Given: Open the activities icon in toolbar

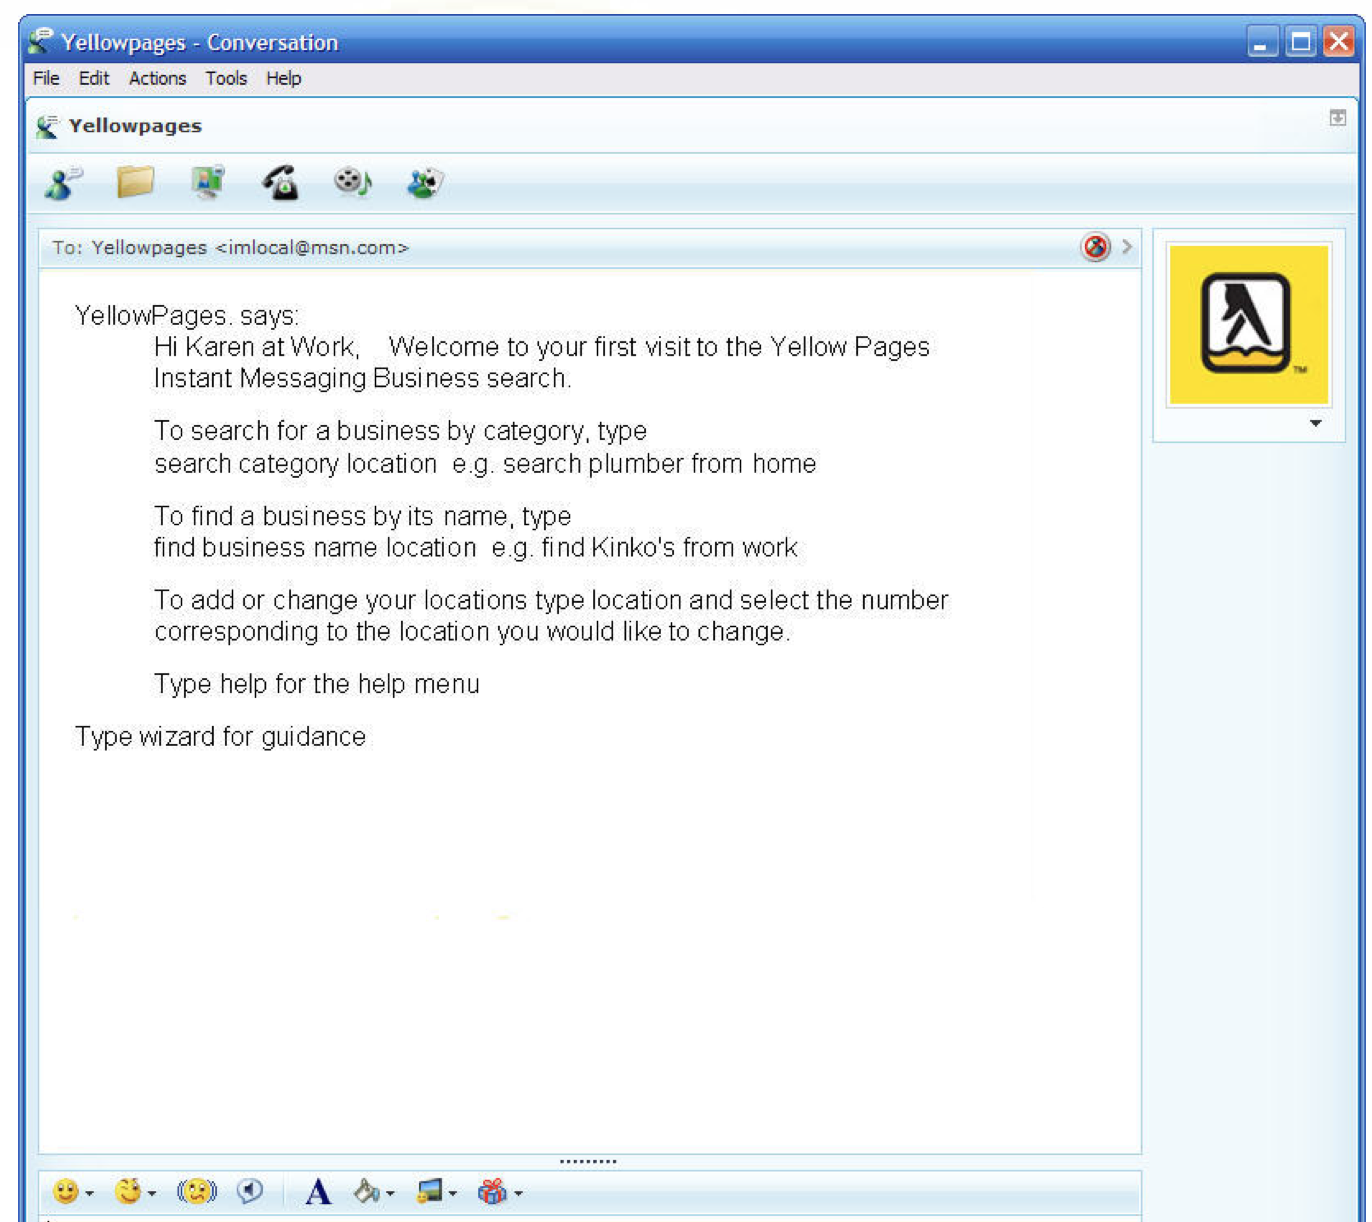Looking at the screenshot, I should [353, 182].
